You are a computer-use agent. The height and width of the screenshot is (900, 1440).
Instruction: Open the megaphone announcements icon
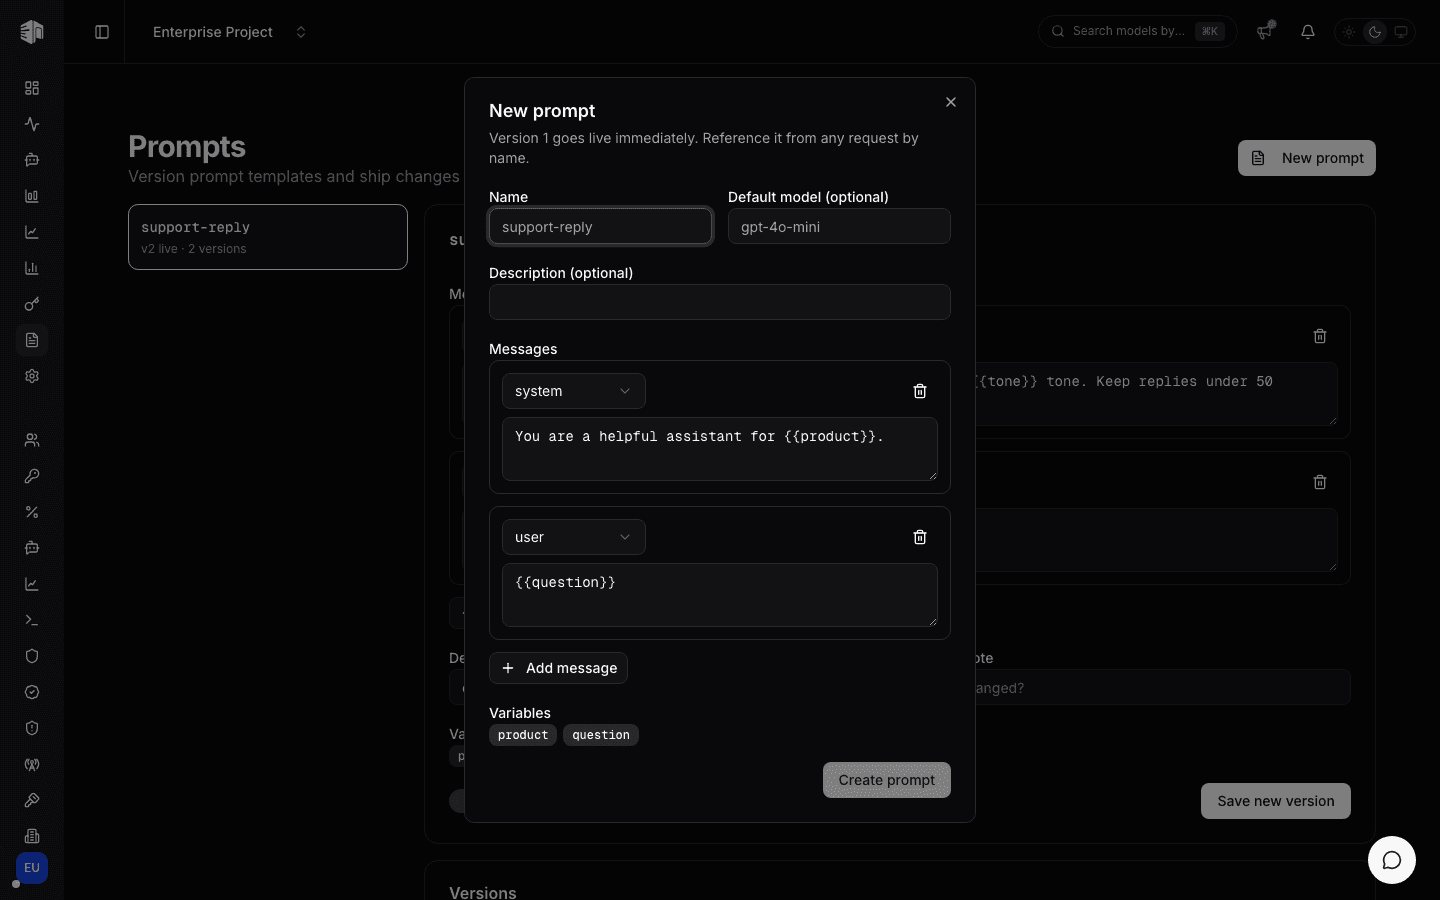1265,32
